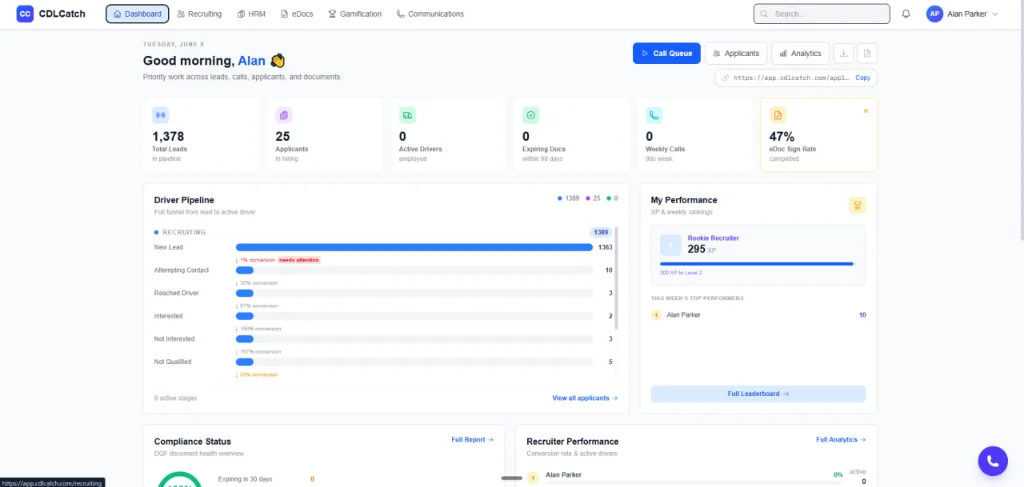Click the 1,378 Total Leads value
Image resolution: width=1024 pixels, height=487 pixels.
tap(168, 136)
